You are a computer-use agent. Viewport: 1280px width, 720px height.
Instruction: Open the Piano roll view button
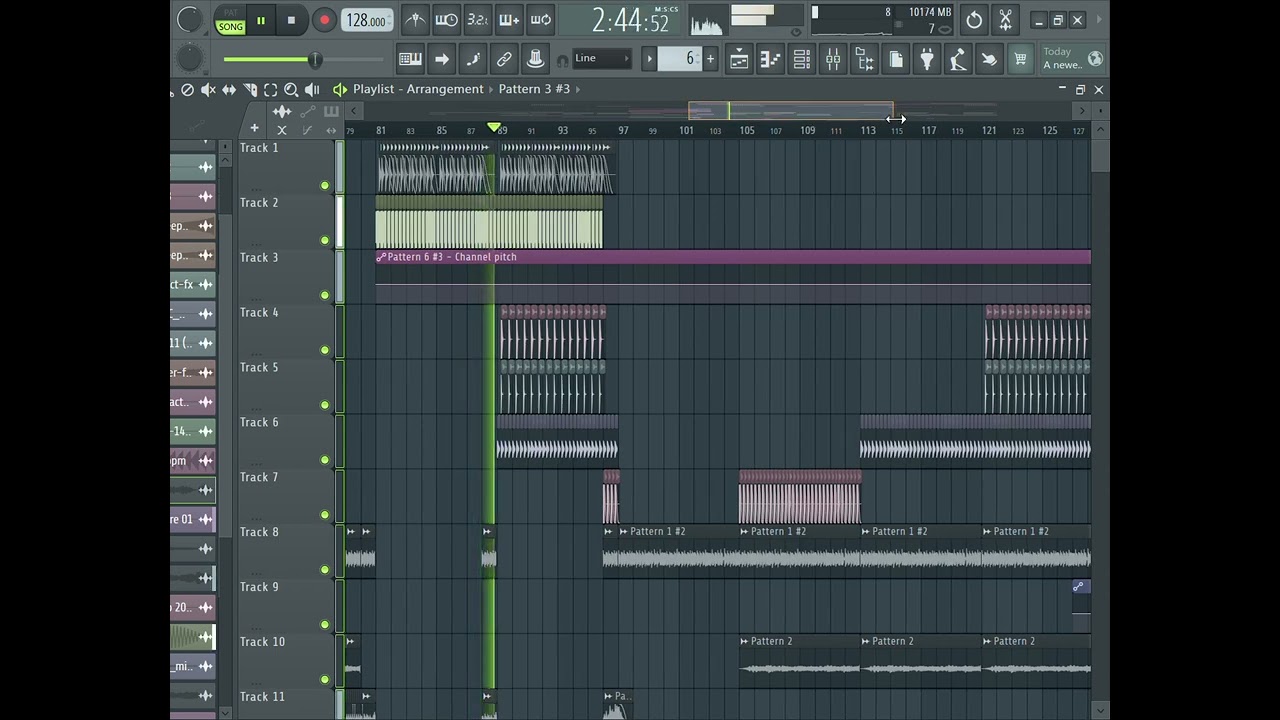point(770,59)
